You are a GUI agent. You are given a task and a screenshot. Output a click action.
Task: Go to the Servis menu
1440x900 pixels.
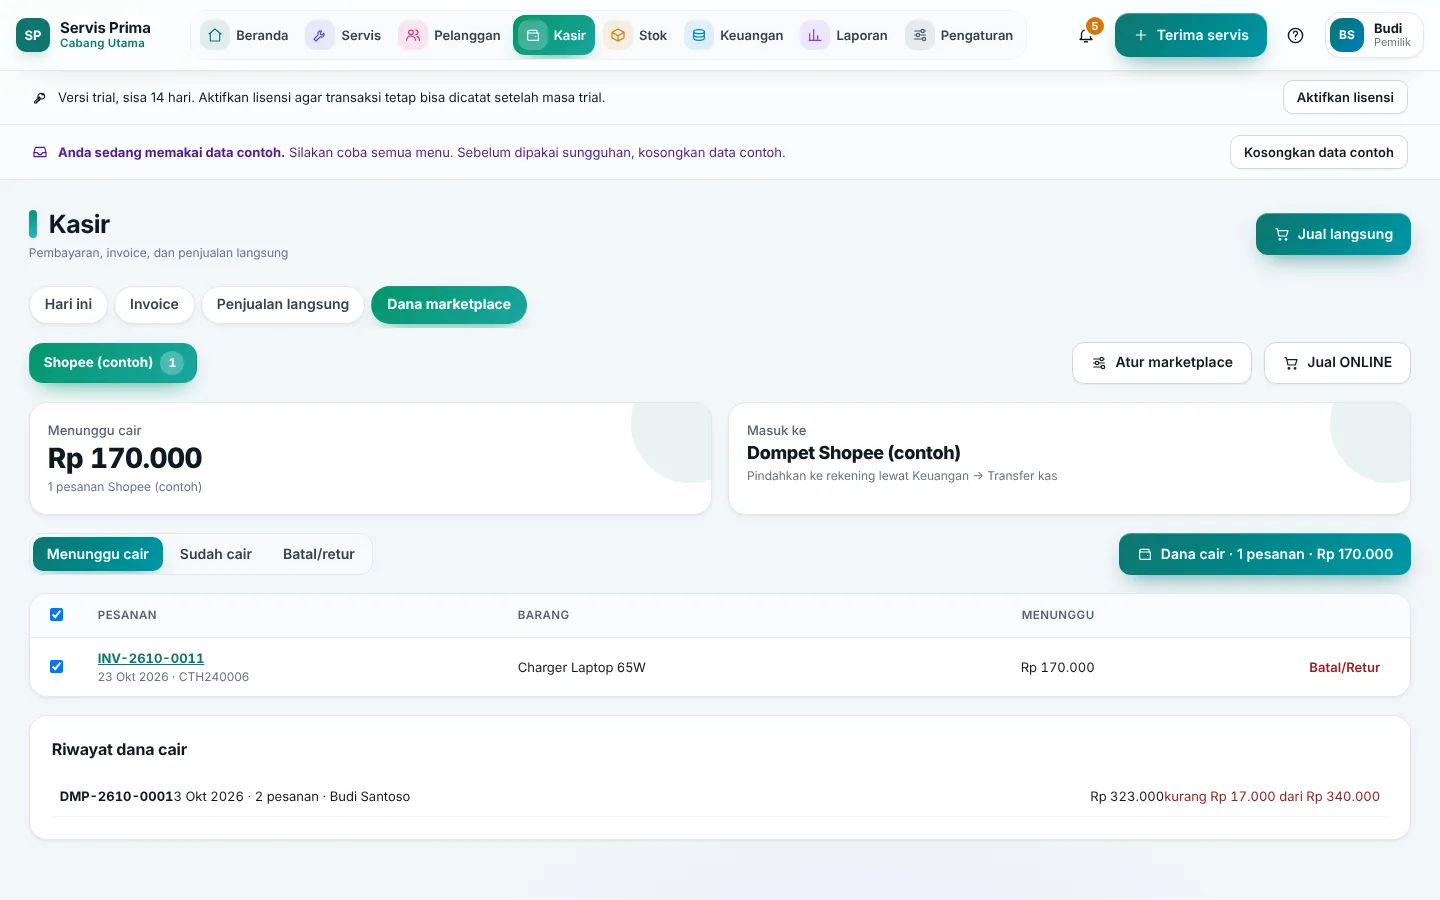344,35
